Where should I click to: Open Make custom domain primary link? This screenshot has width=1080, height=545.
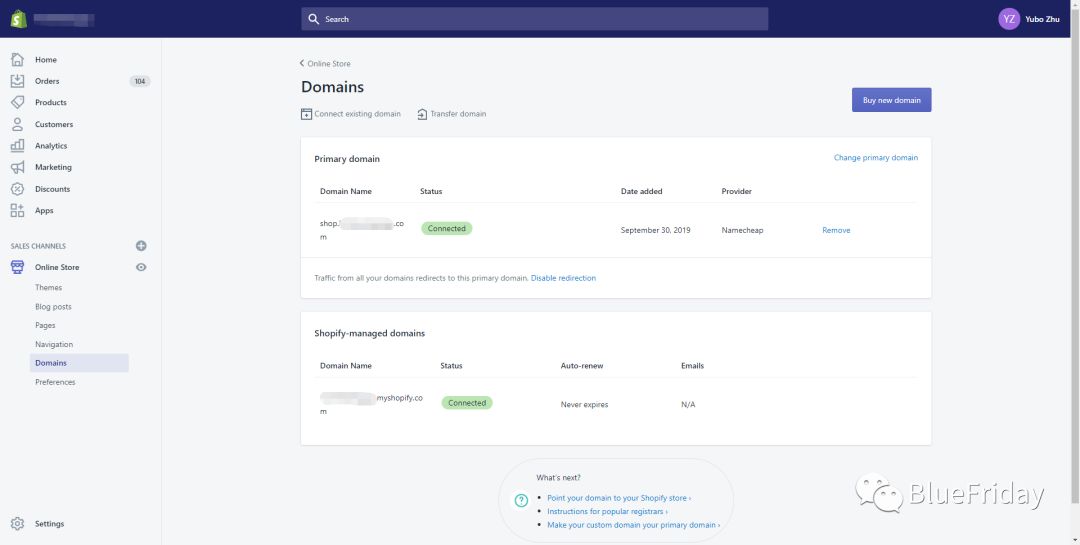(x=634, y=525)
